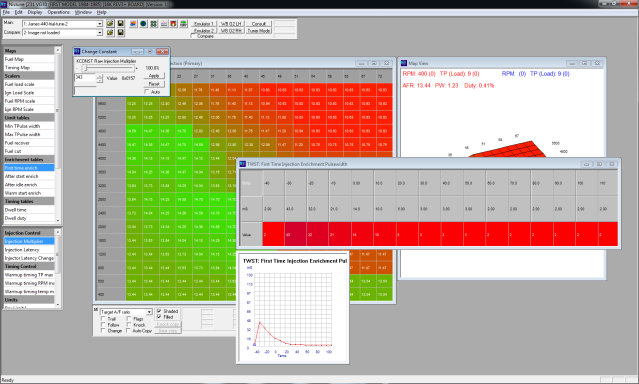Click the open file icon beside the Main dropdown
Image resolution: width=639 pixels, height=384 pixels.
pyautogui.click(x=110, y=24)
